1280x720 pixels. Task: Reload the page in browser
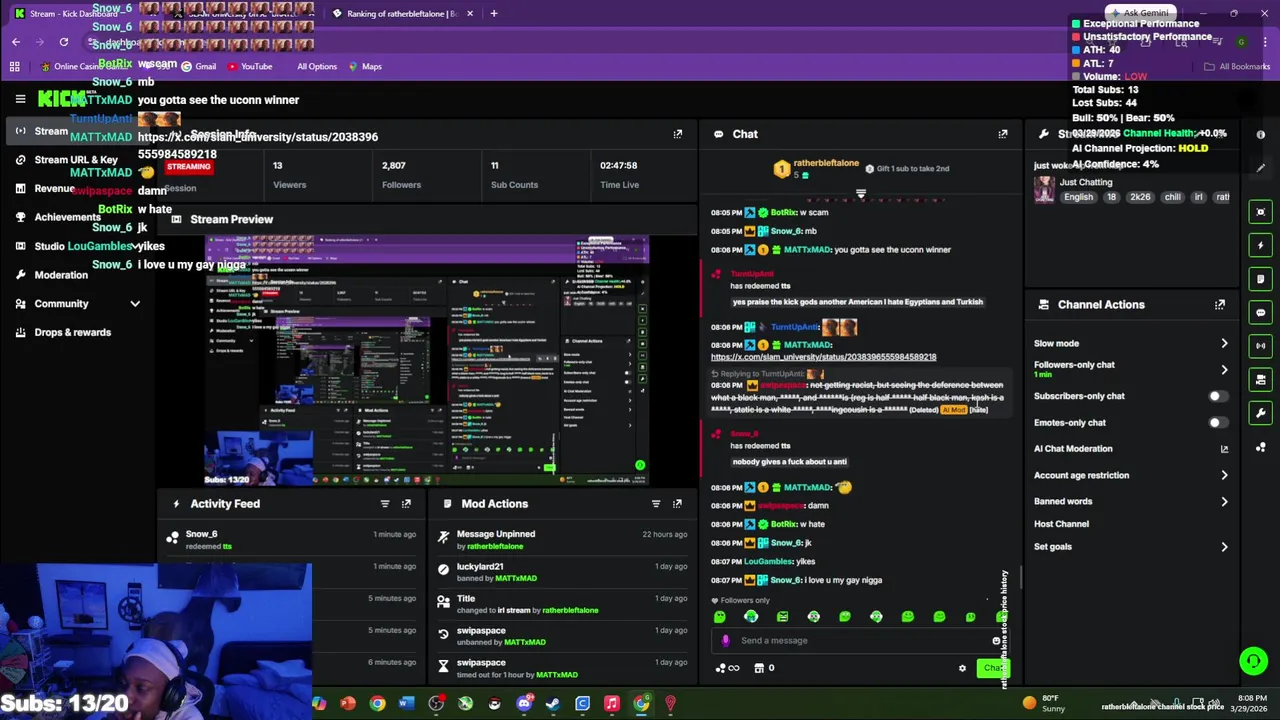pos(64,42)
